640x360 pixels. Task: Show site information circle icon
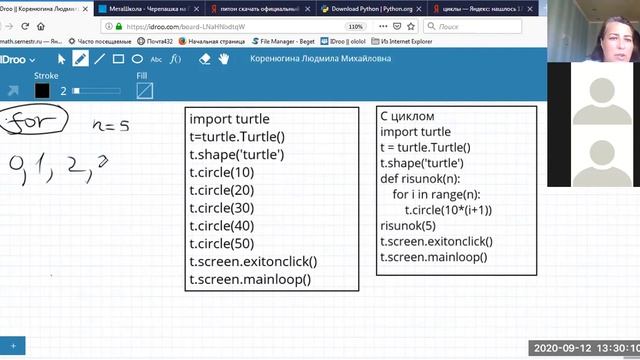109,27
